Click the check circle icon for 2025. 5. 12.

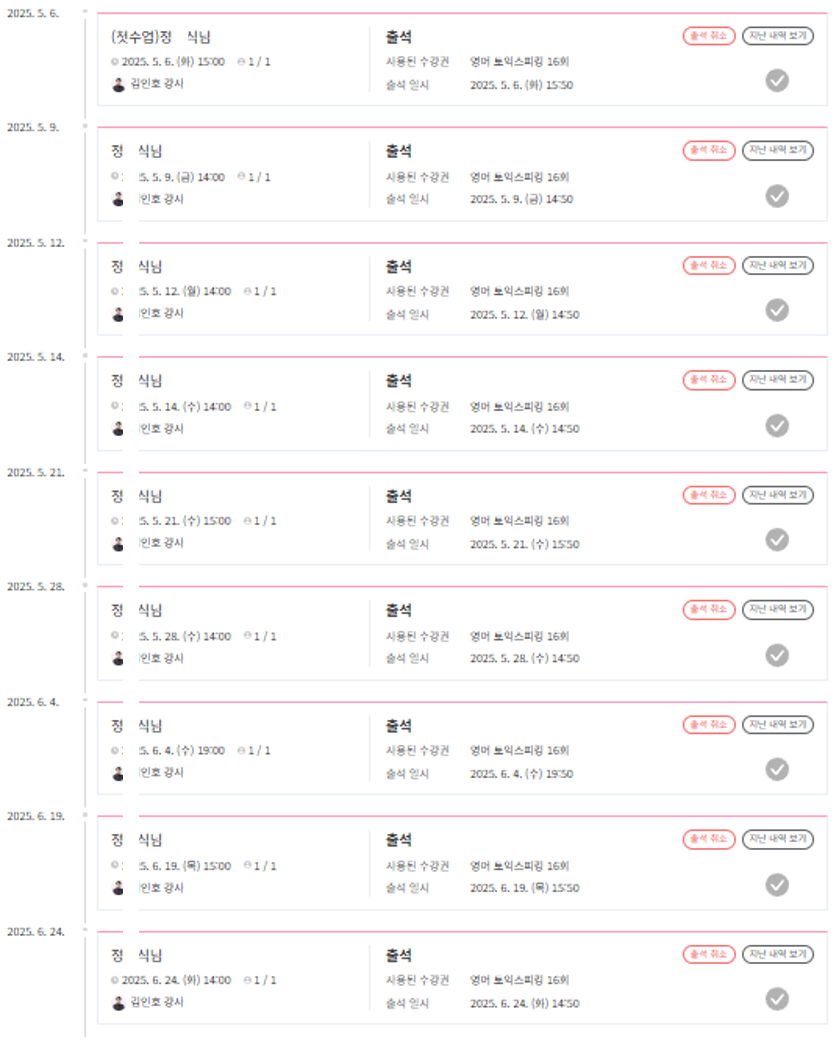[777, 310]
